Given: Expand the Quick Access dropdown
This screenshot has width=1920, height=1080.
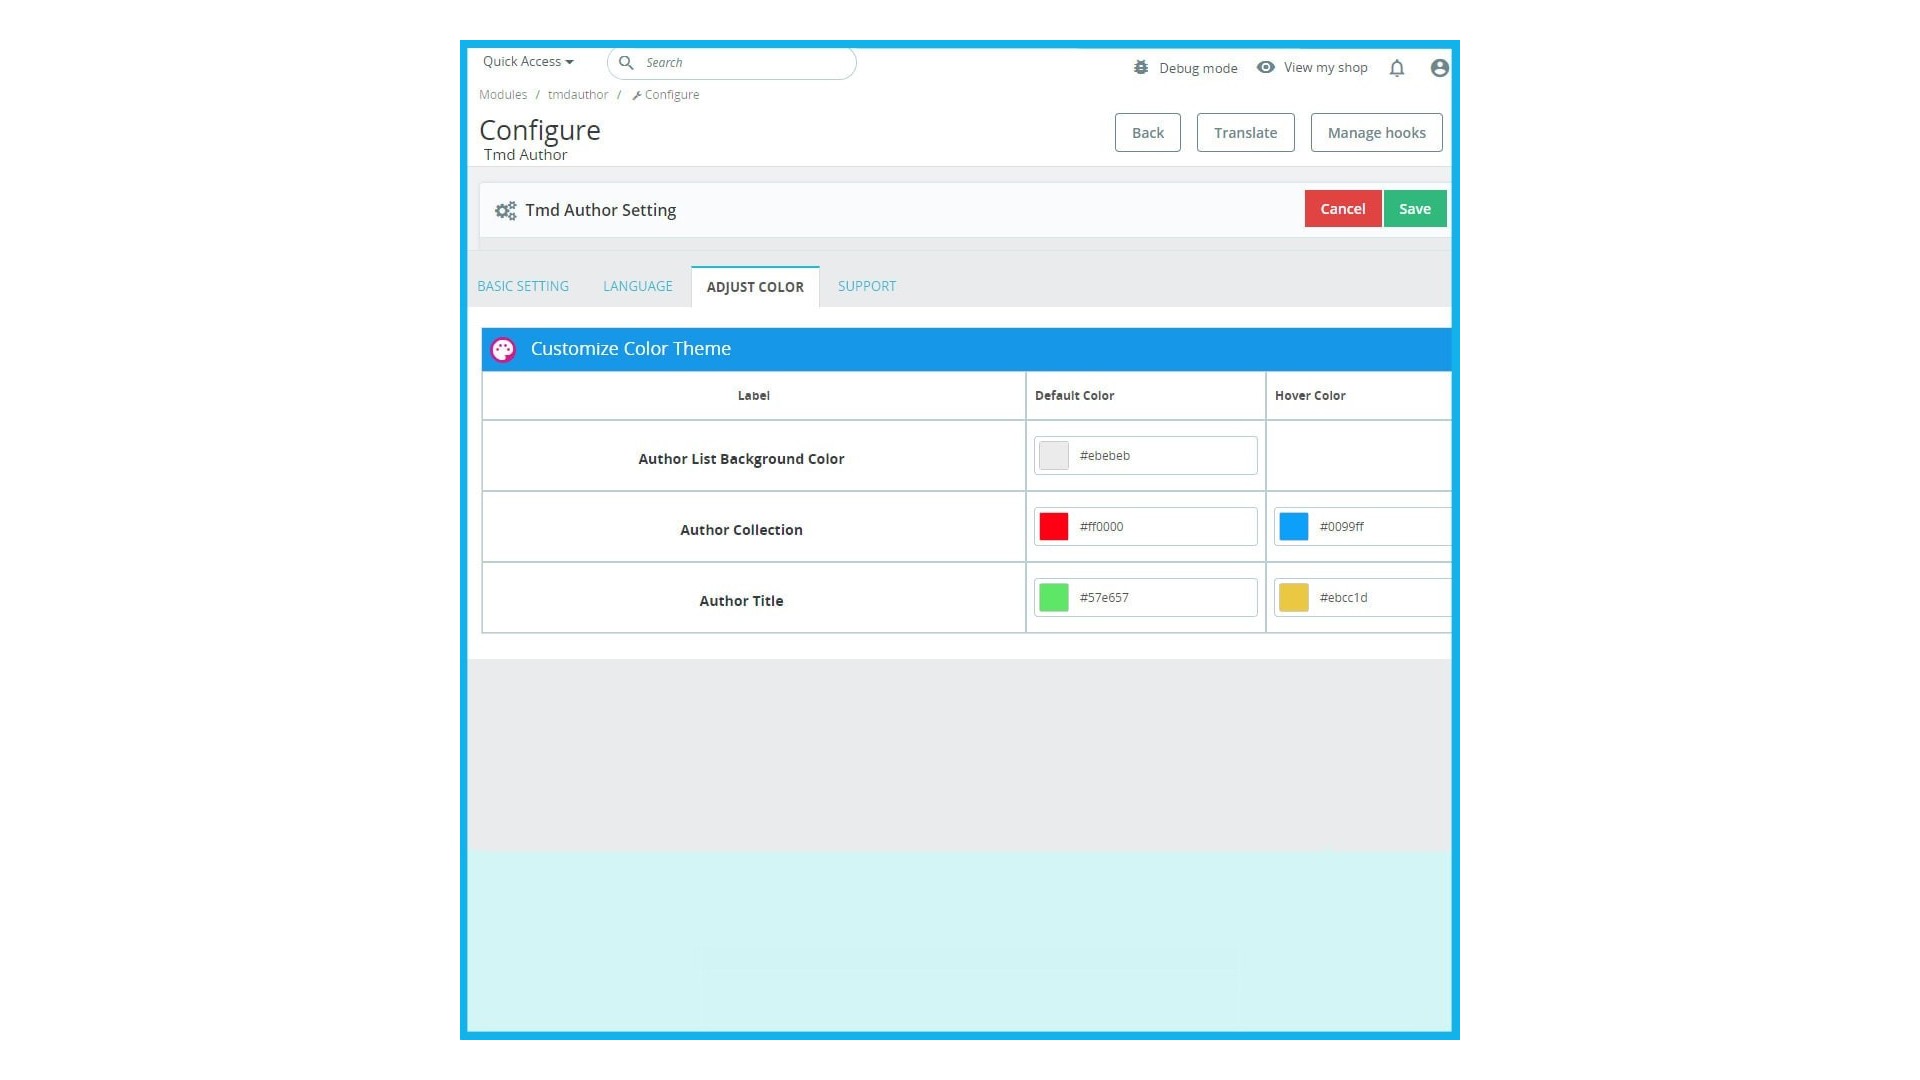Looking at the screenshot, I should tap(527, 61).
